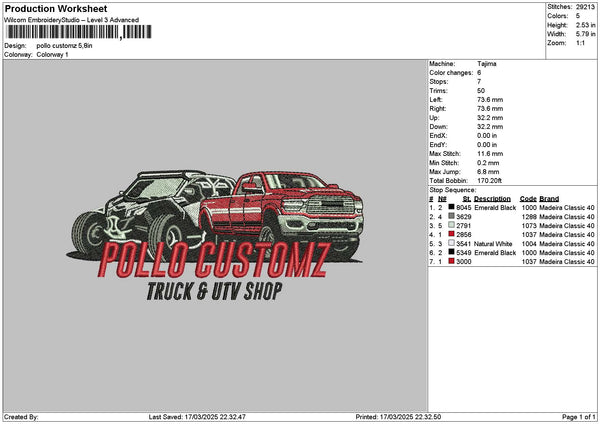This screenshot has width=600, height=424.
Task: Click the 'Last Saved: 17/03/2025 22.32.47' text
Action: pyautogui.click(x=197, y=417)
